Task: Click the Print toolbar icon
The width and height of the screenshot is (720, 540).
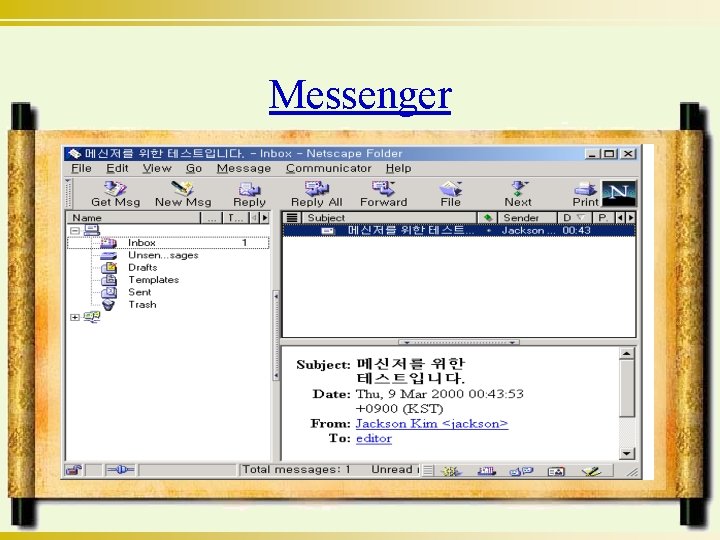Action: click(585, 194)
